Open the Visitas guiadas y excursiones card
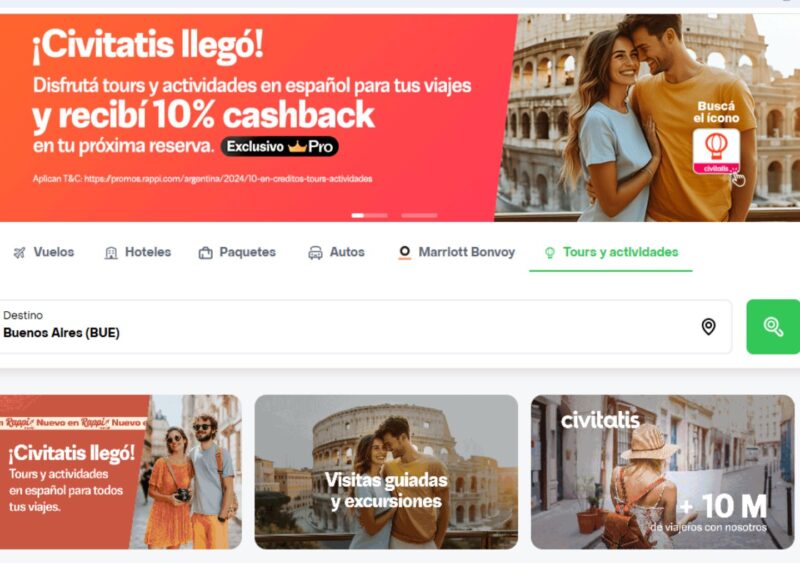The width and height of the screenshot is (800, 563). click(x=386, y=472)
